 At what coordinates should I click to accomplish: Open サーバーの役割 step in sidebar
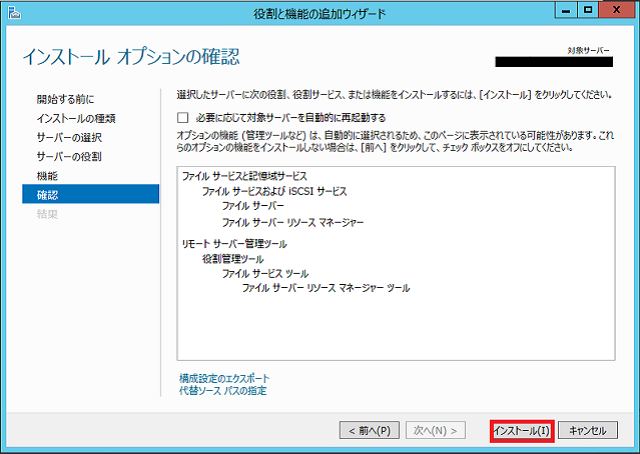tap(69, 156)
